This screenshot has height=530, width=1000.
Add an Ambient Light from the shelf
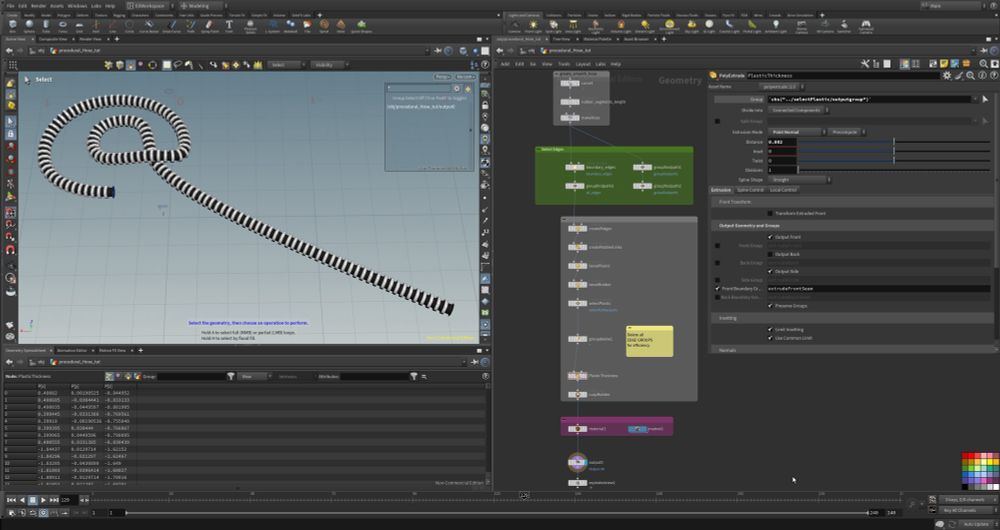tap(776, 26)
